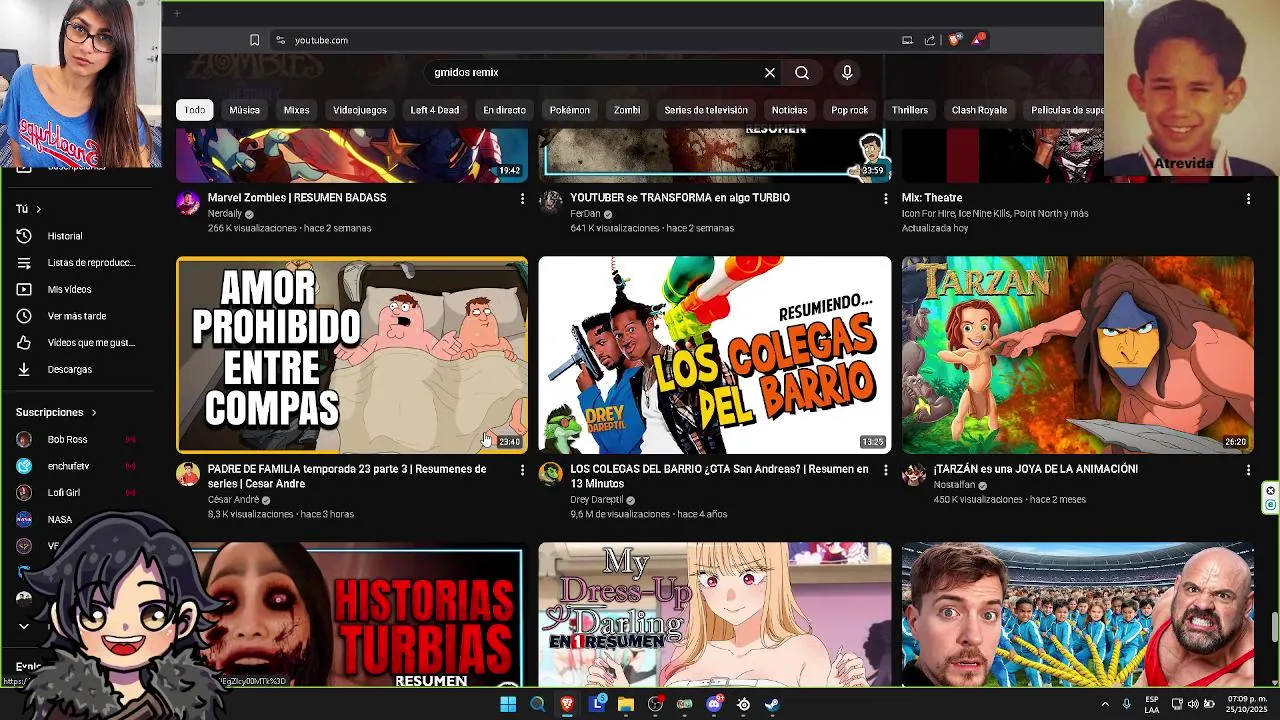Open the Historial page in the sidebar
Screen dimensions: 1280x720
pos(65,236)
